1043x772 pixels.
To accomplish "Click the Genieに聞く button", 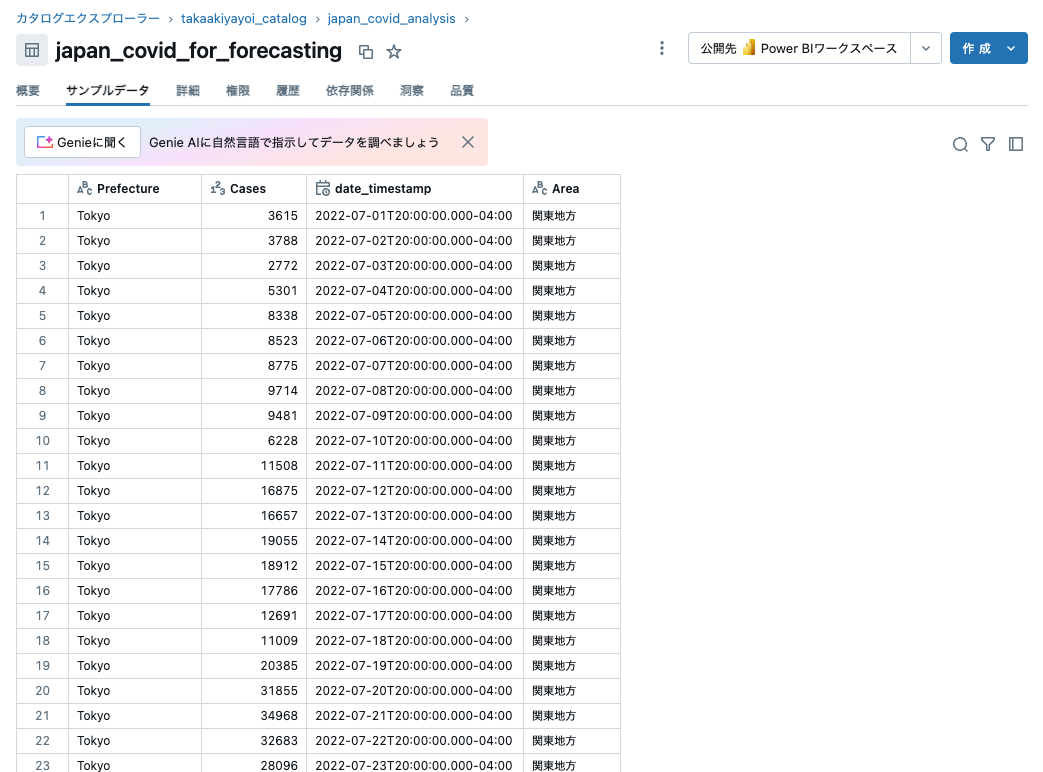I will pos(81,141).
